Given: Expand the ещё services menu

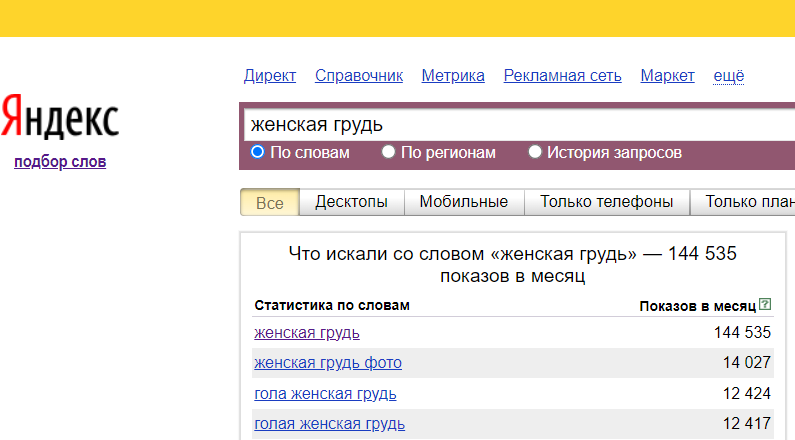Looking at the screenshot, I should (x=729, y=76).
